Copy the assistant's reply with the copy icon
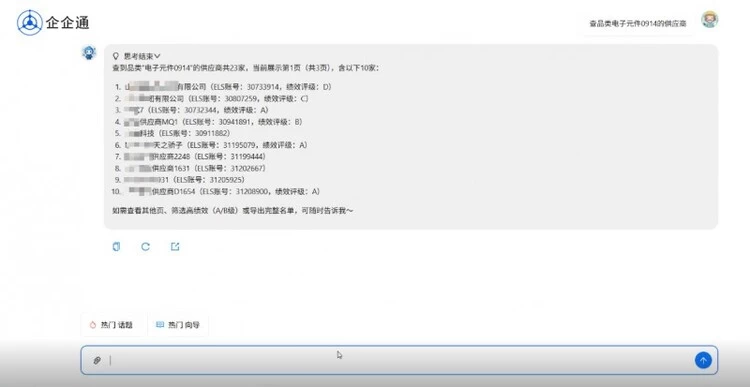The image size is (750, 387). pos(116,246)
